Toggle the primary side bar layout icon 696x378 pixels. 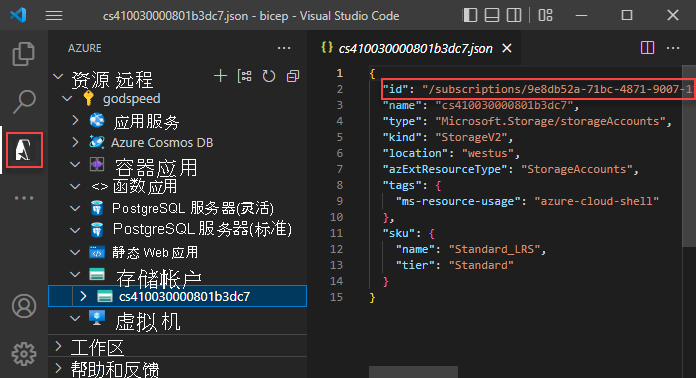470,15
